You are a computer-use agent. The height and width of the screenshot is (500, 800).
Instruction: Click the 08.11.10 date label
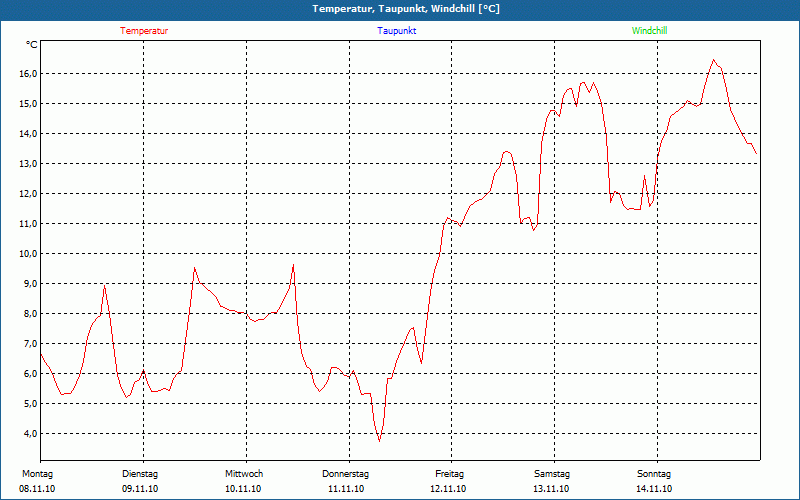click(x=37, y=489)
